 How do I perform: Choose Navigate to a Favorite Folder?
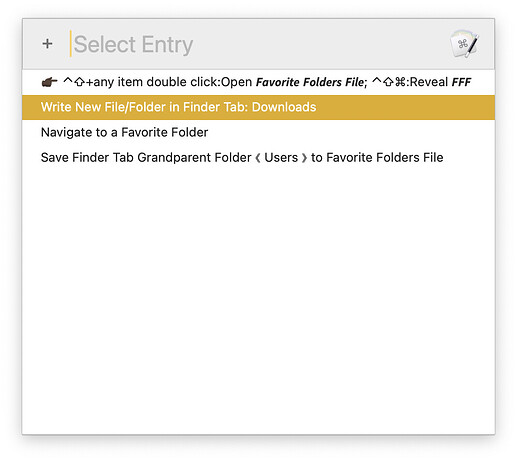tap(258, 132)
